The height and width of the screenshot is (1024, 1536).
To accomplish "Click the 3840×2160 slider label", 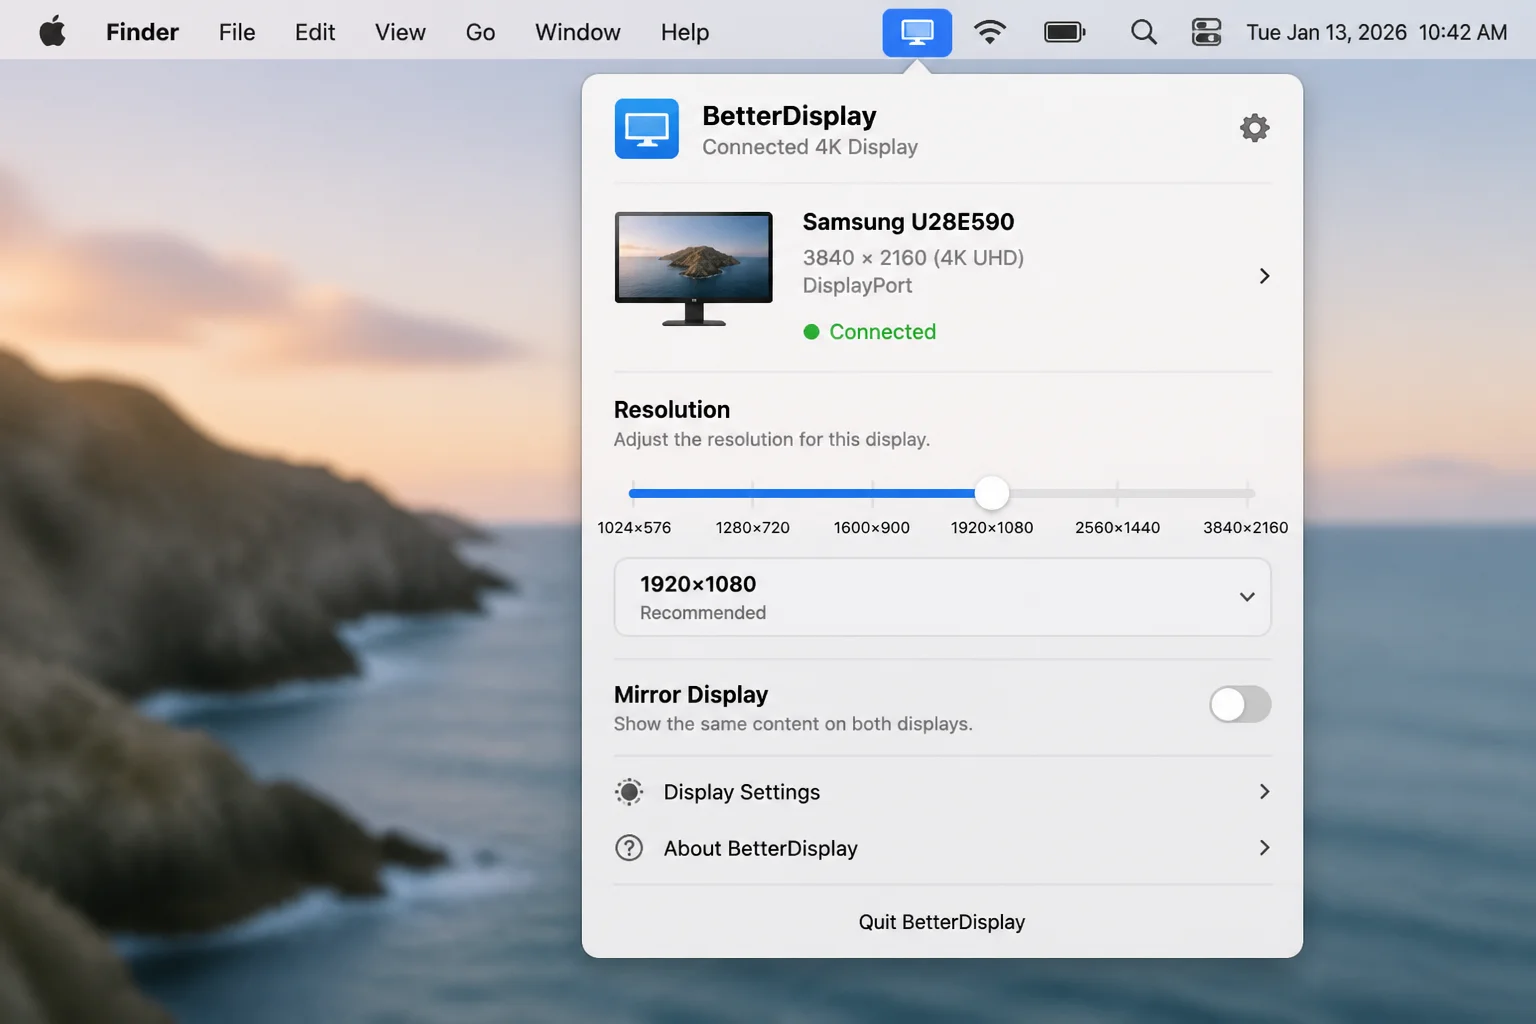I will click(x=1245, y=527).
